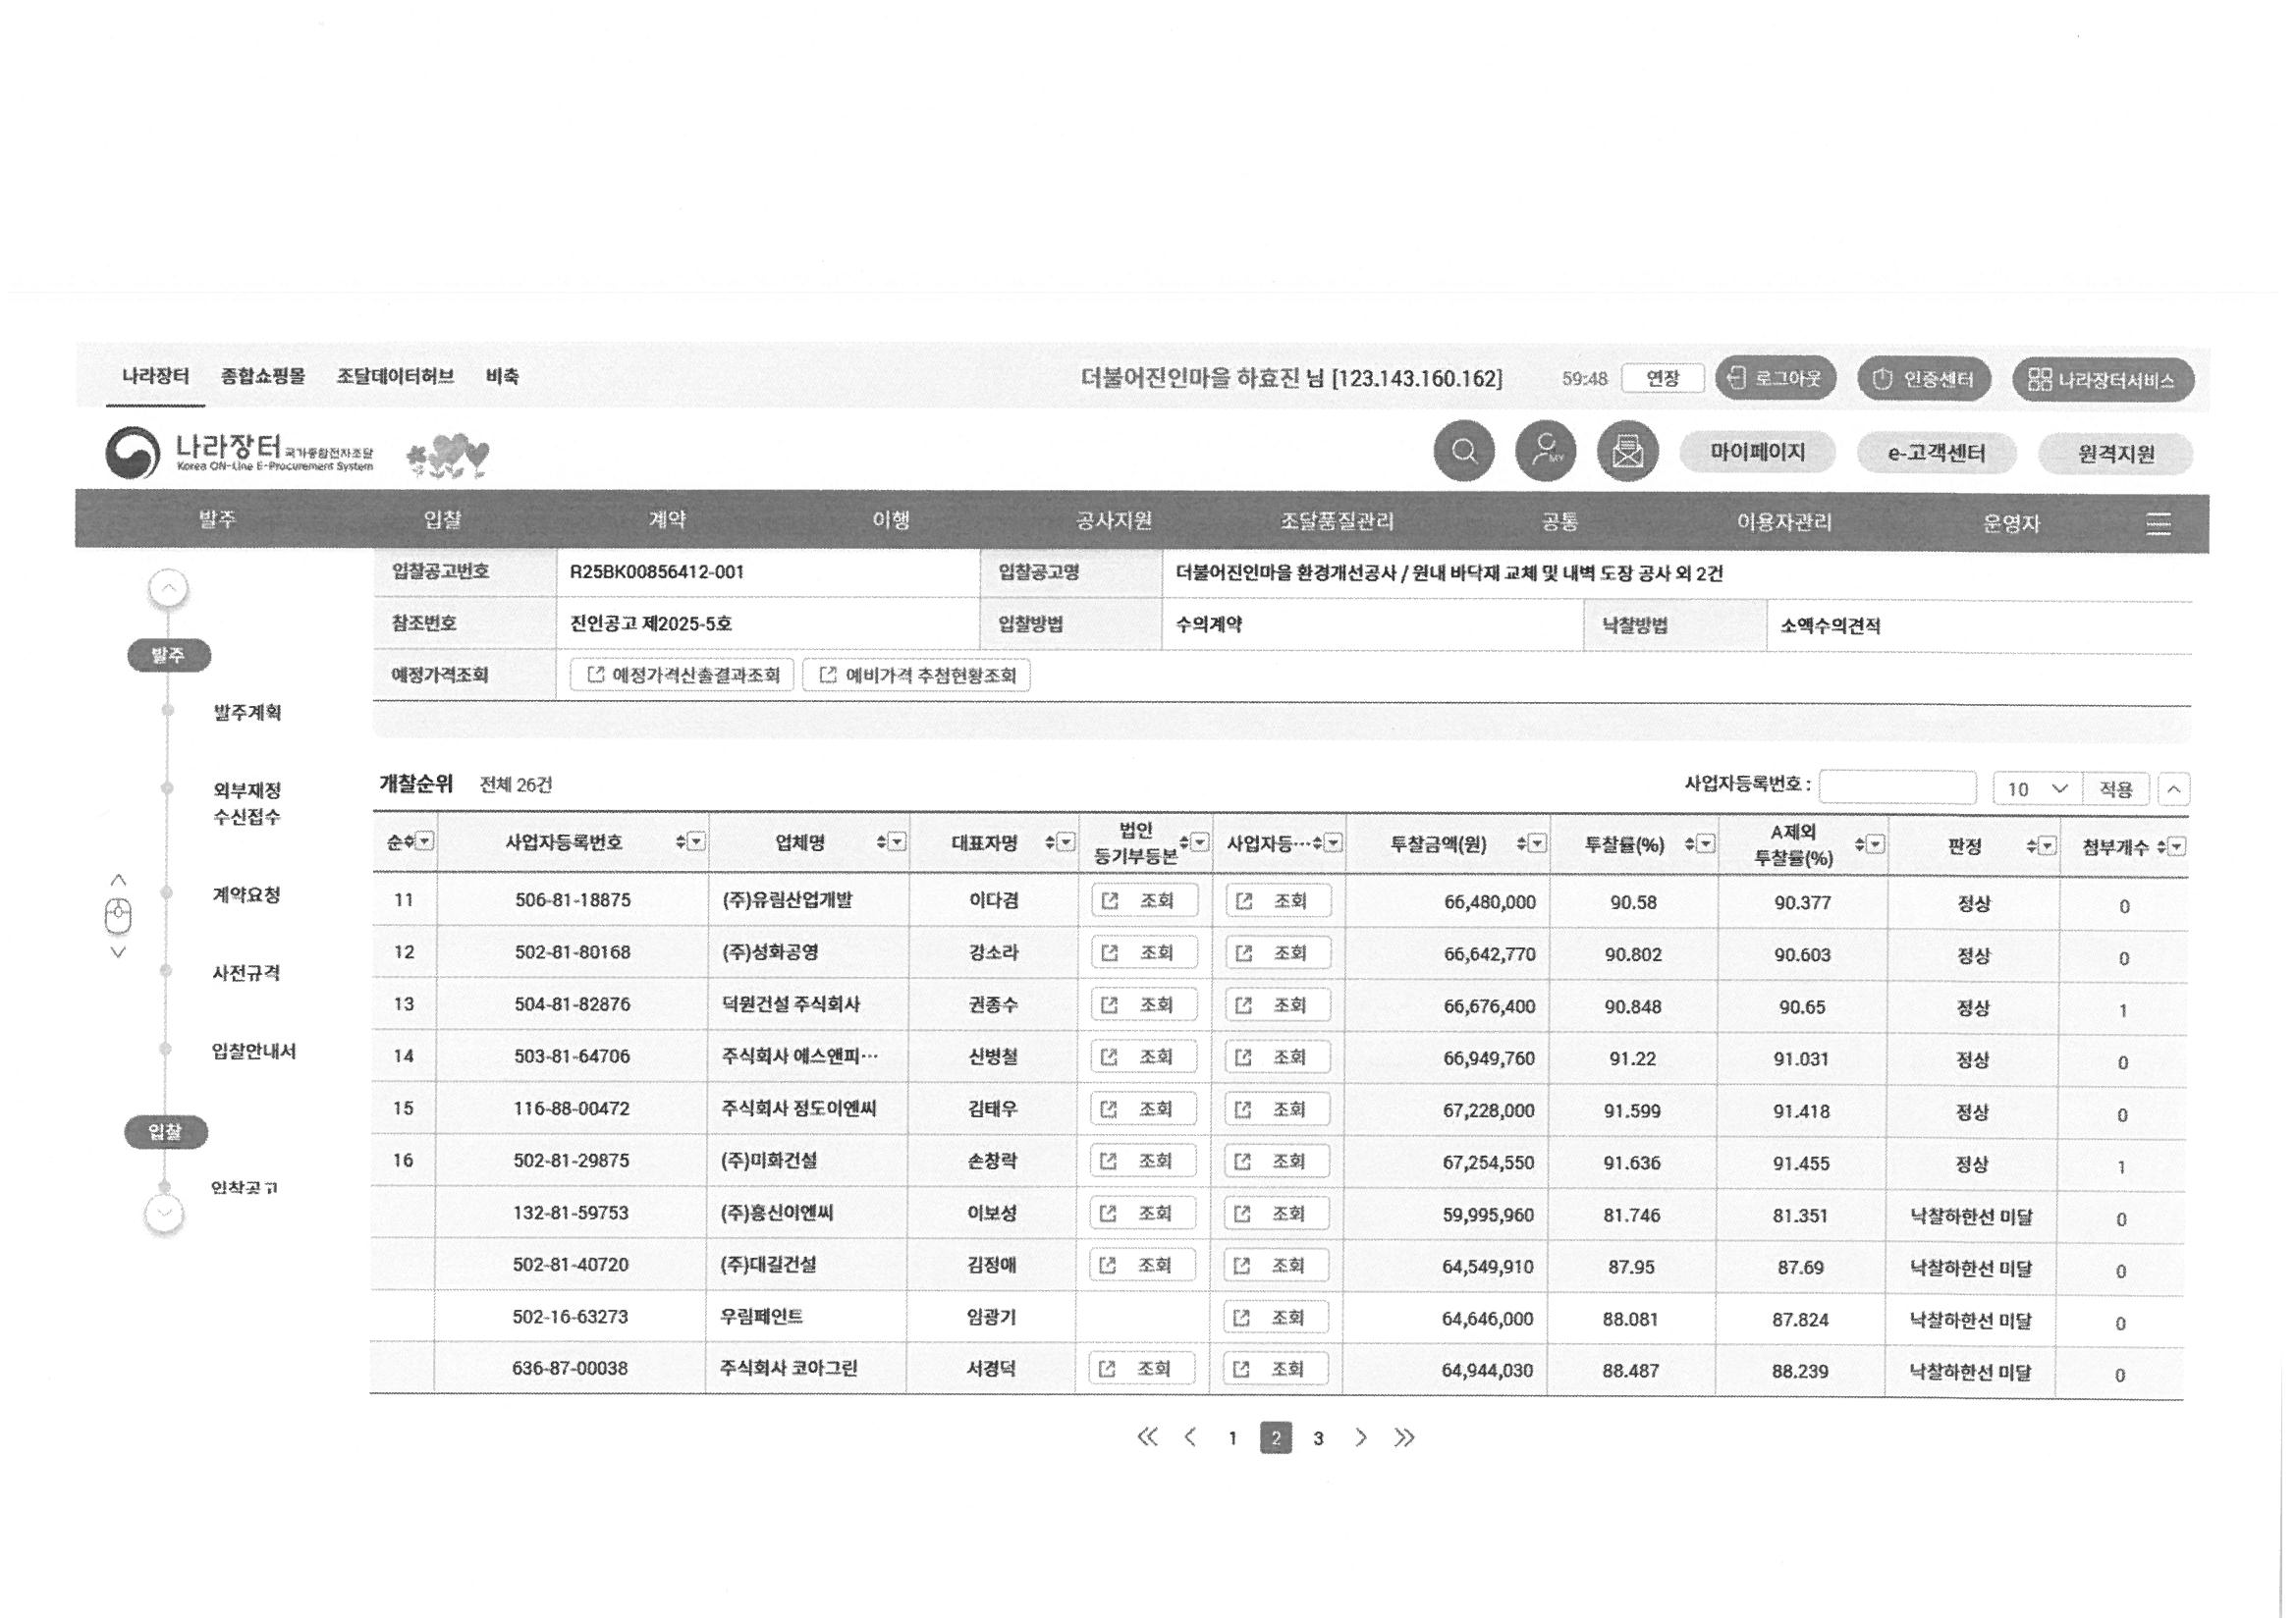Open 계약요청 in the sidebar
Screen dimensions: 2296x1623
[246, 895]
